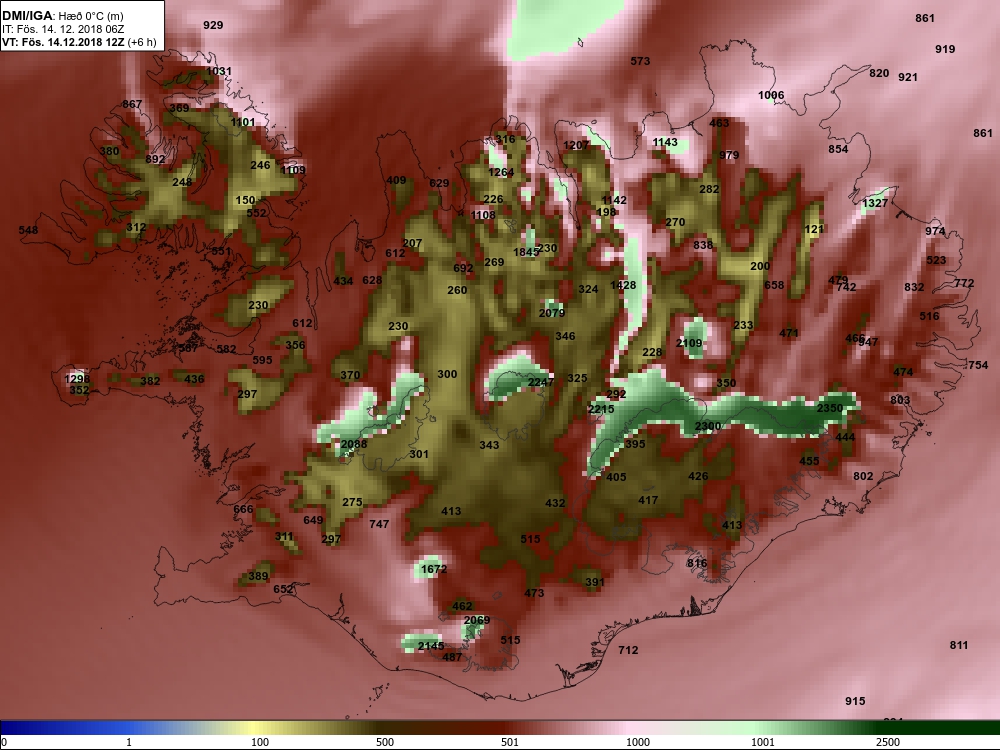Click the point labeled "838"
The height and width of the screenshot is (750, 1000).
point(703,245)
